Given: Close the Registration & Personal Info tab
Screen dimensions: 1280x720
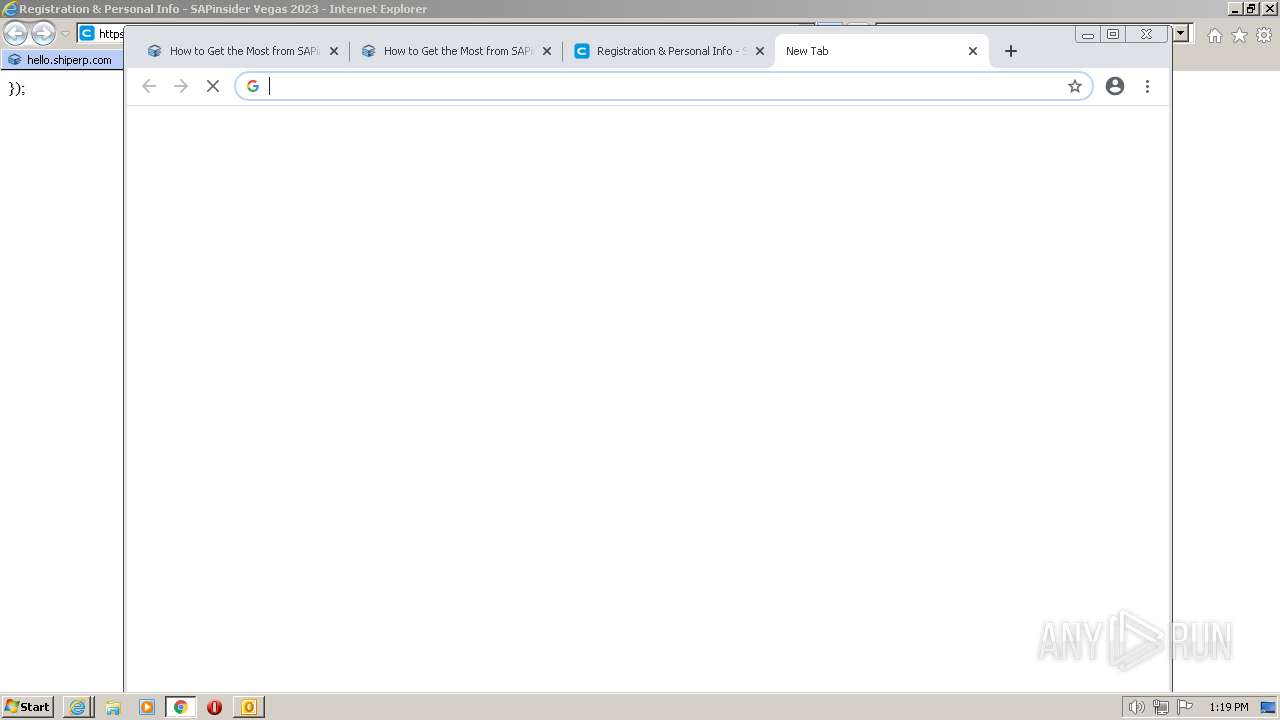Looking at the screenshot, I should coord(760,51).
